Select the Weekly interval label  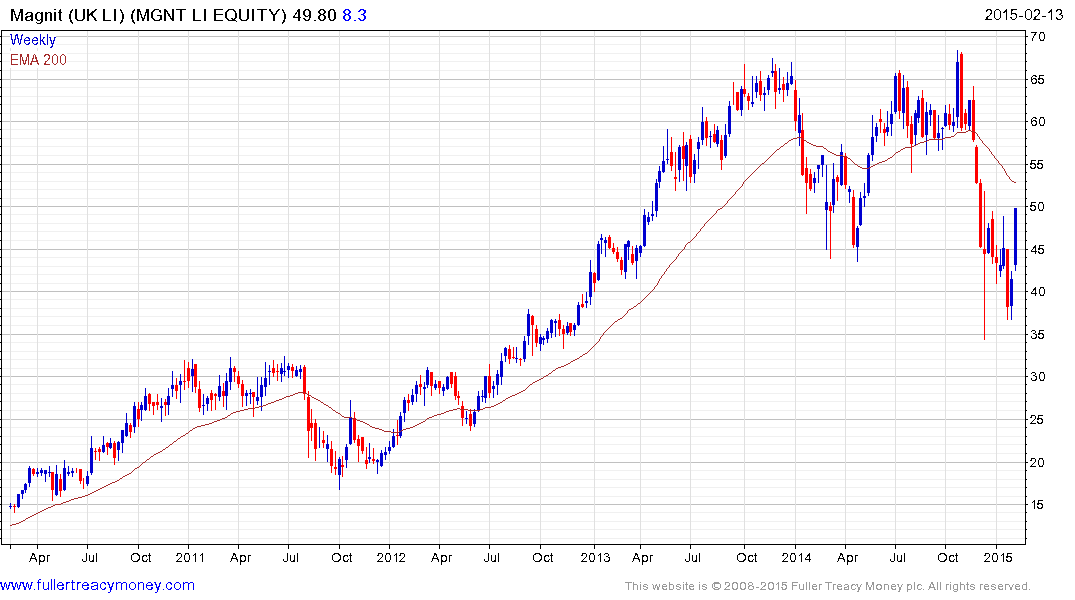[x=33, y=40]
